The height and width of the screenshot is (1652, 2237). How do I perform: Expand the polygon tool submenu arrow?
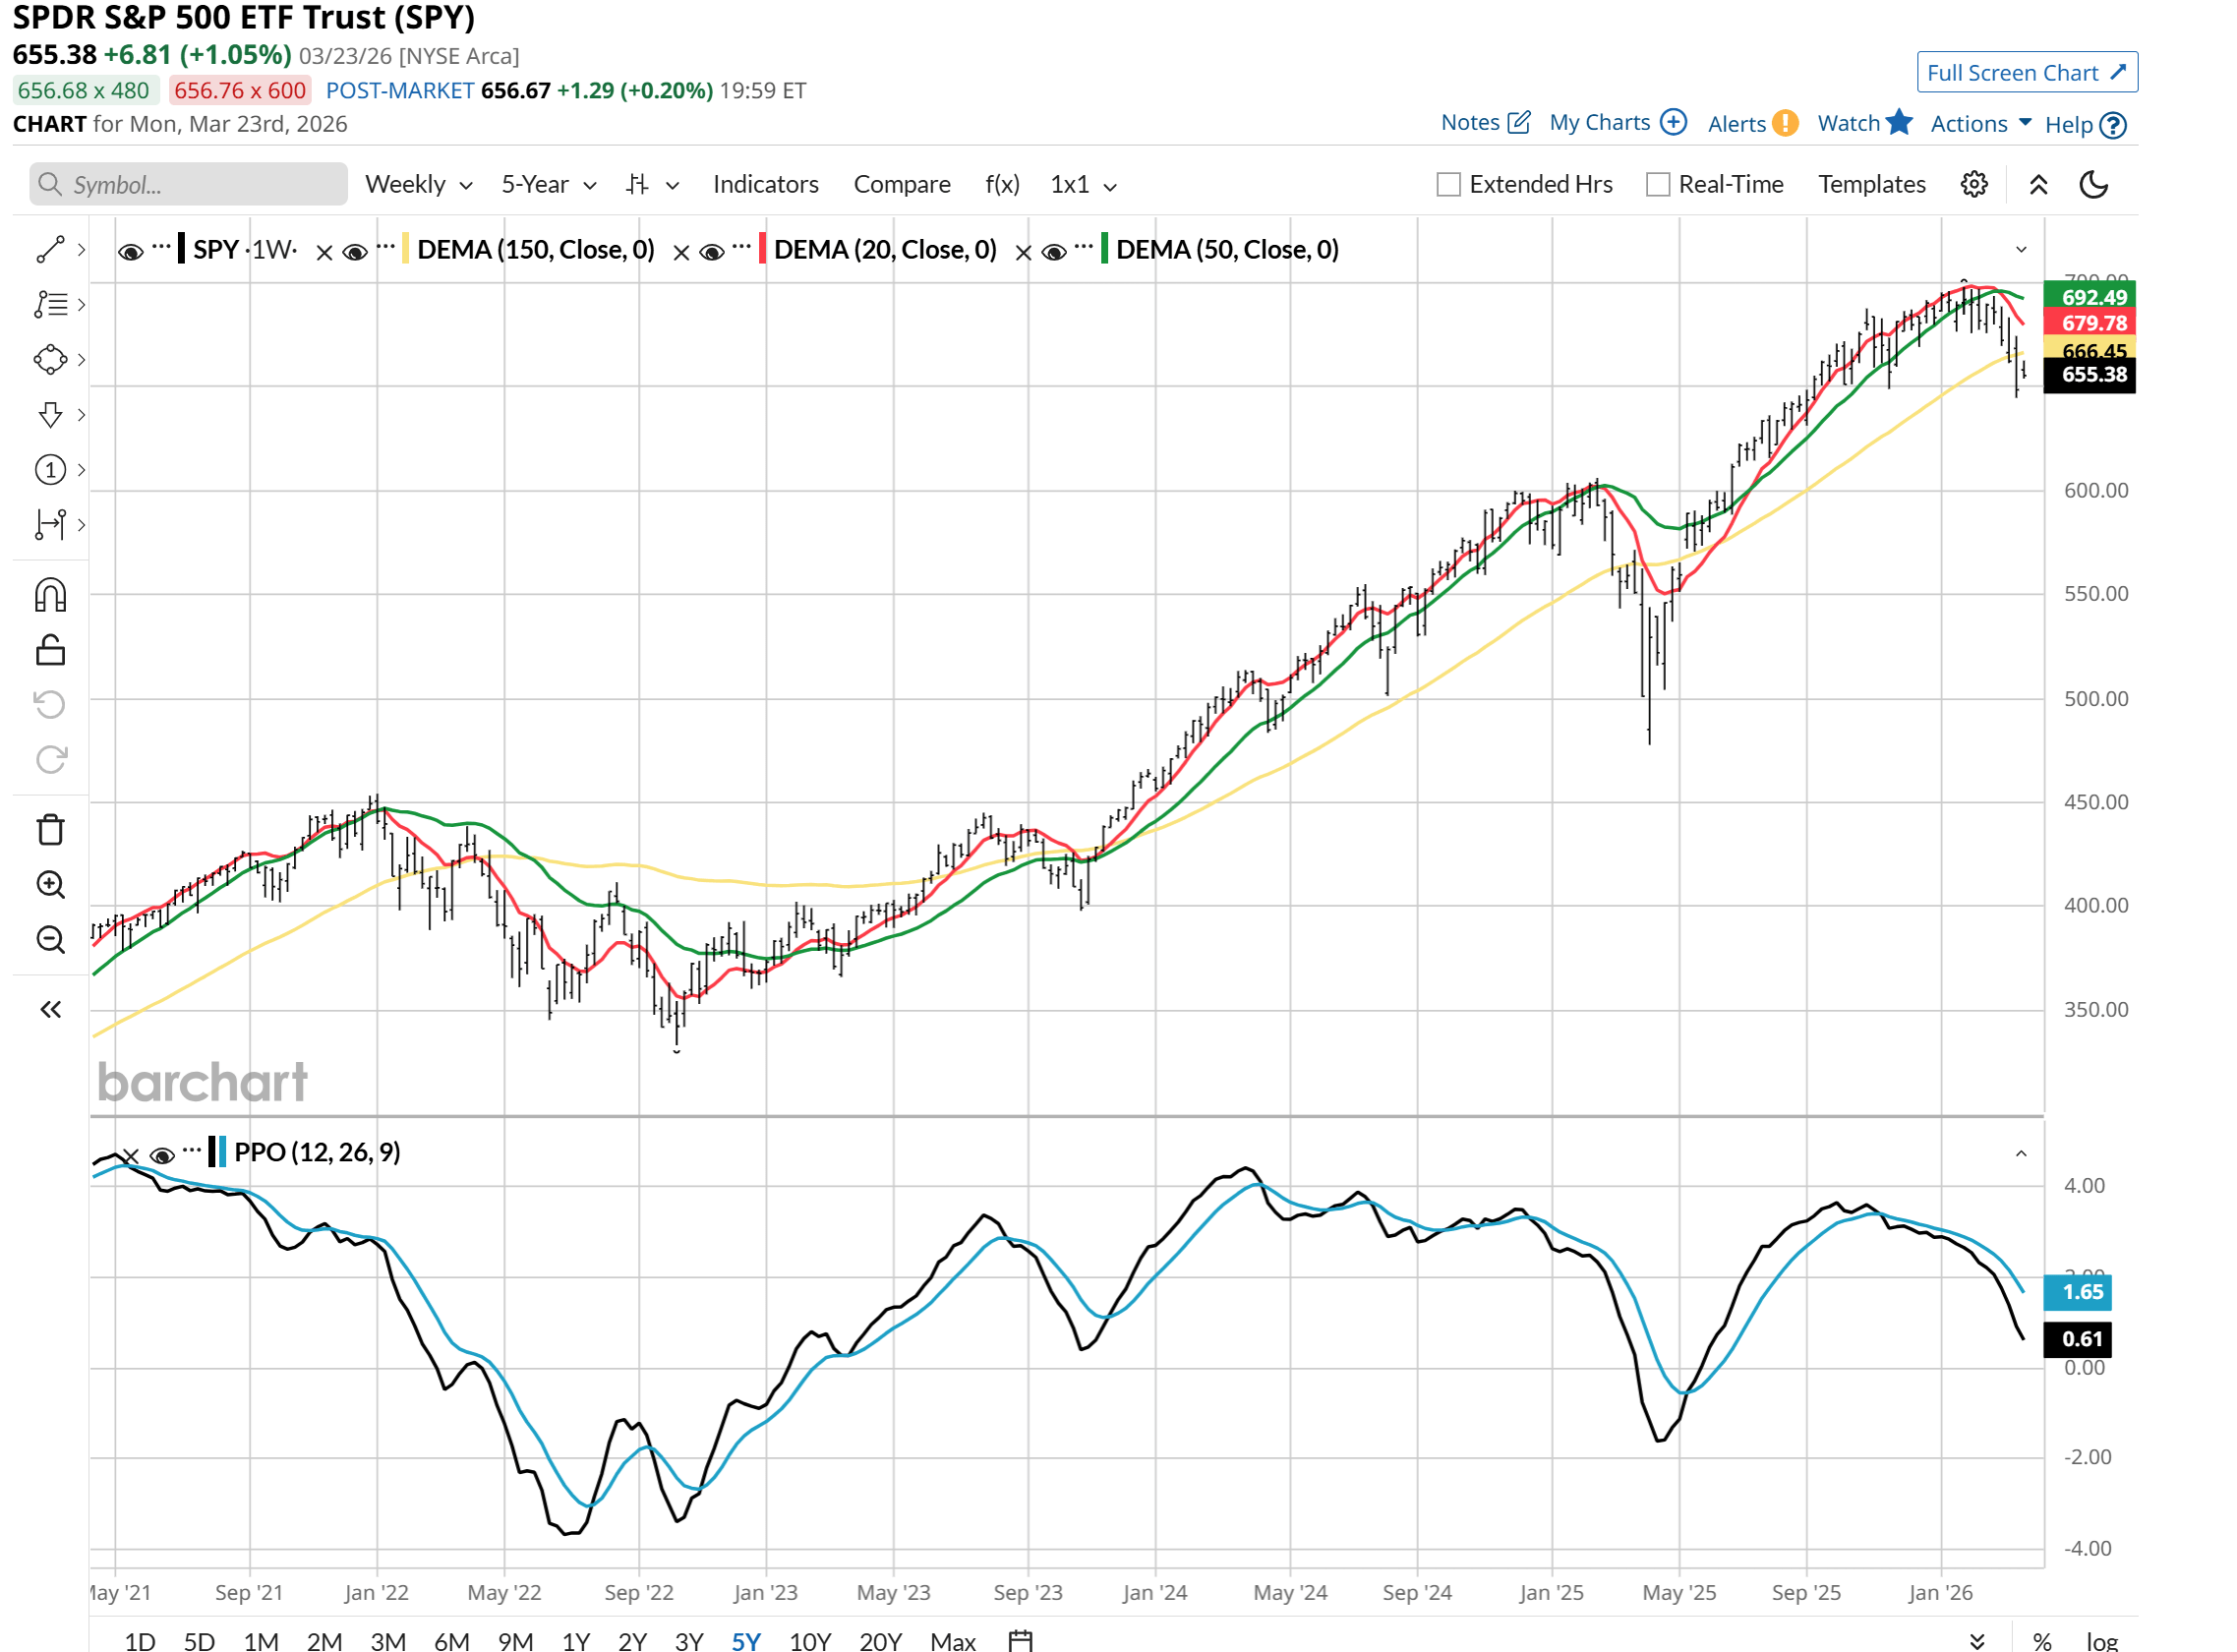81,359
